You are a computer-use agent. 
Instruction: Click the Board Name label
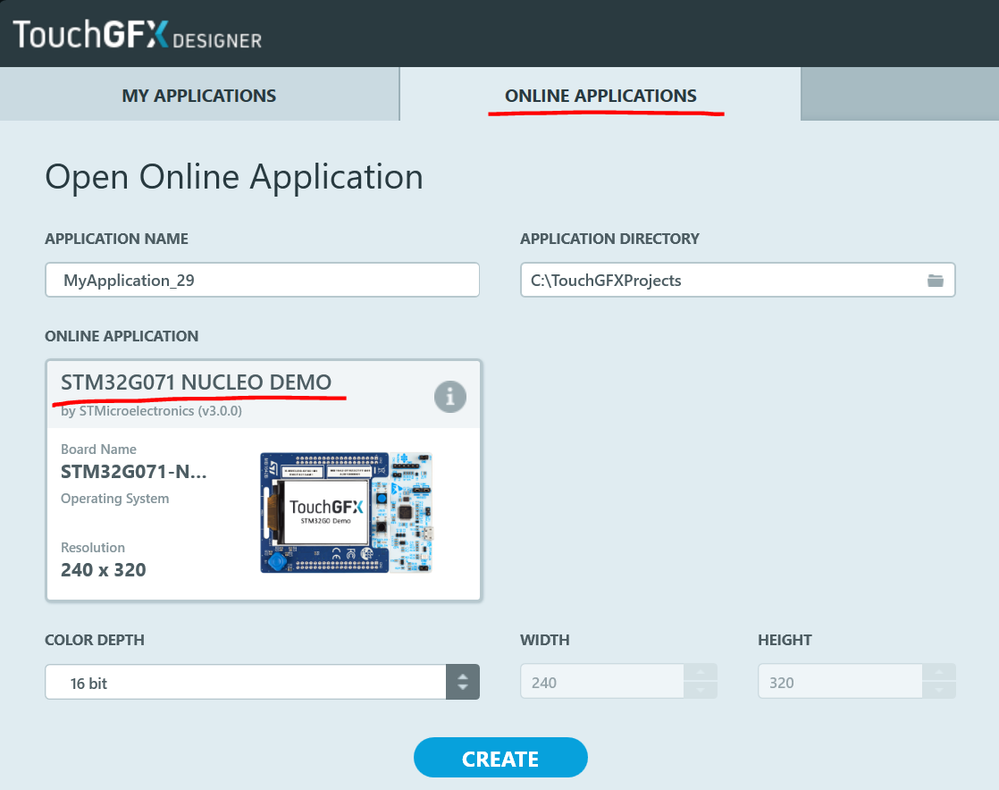(98, 449)
